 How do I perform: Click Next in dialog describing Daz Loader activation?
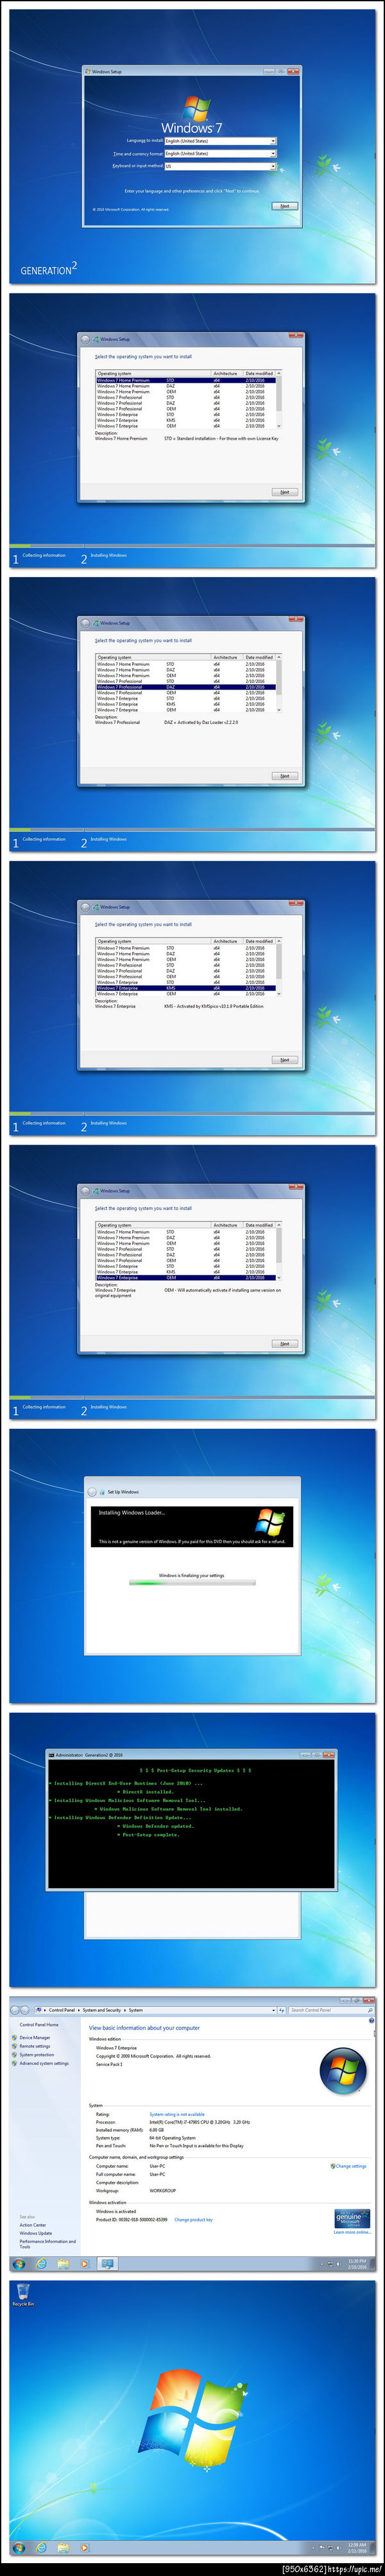pyautogui.click(x=284, y=776)
